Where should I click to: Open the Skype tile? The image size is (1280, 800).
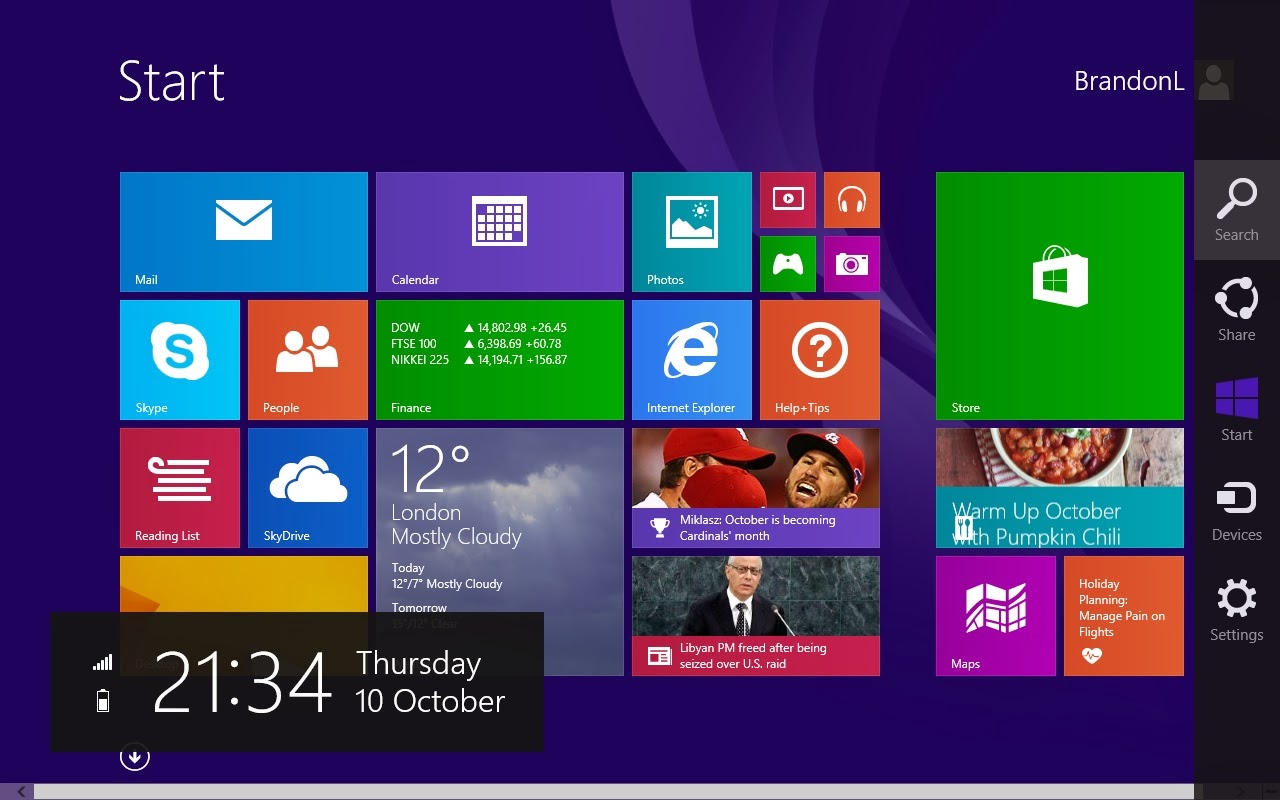[x=180, y=360]
